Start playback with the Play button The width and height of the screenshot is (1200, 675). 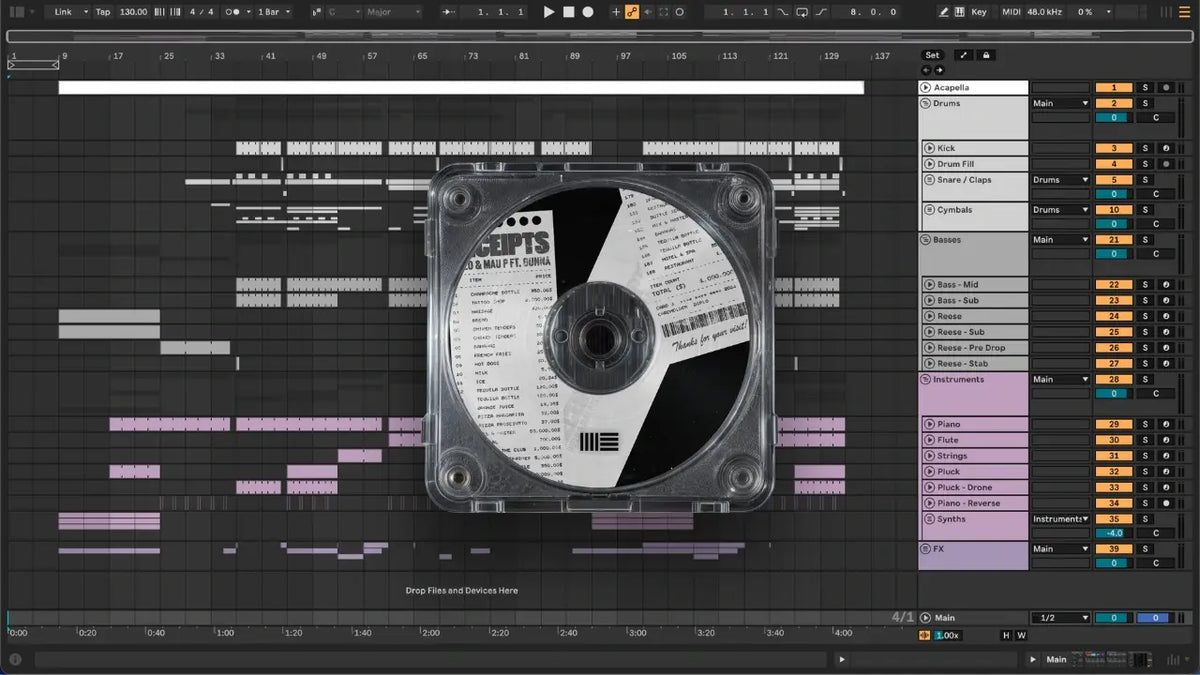(x=548, y=12)
